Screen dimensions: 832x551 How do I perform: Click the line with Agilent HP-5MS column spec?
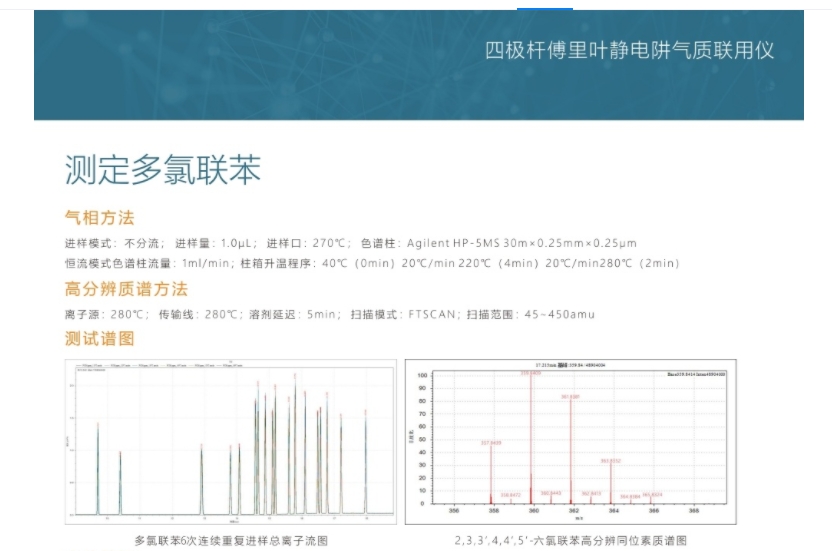tap(350, 243)
